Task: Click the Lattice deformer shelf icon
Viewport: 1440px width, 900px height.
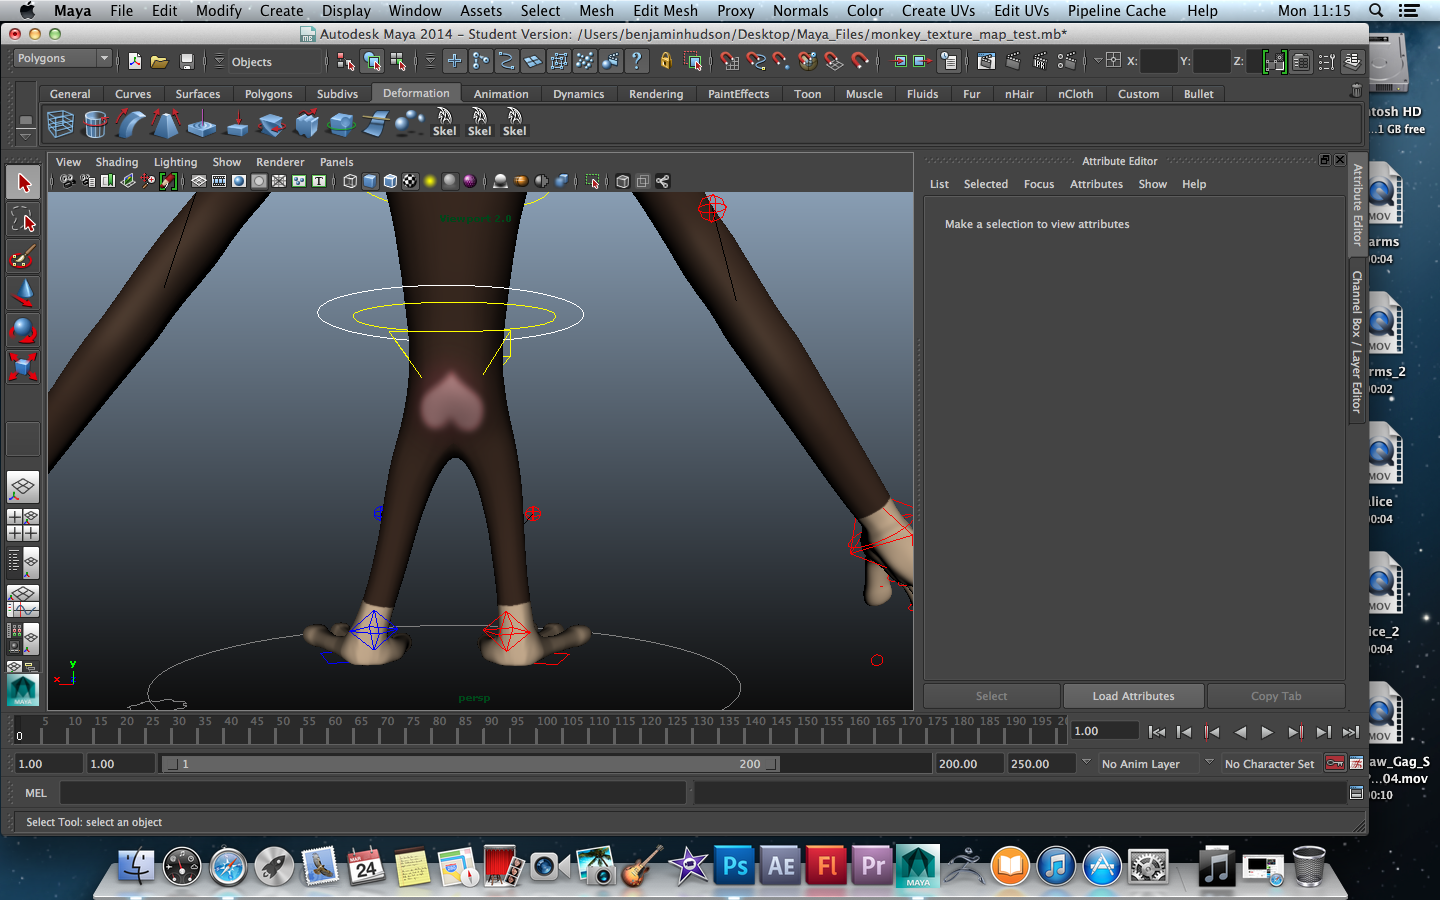Action: point(60,124)
